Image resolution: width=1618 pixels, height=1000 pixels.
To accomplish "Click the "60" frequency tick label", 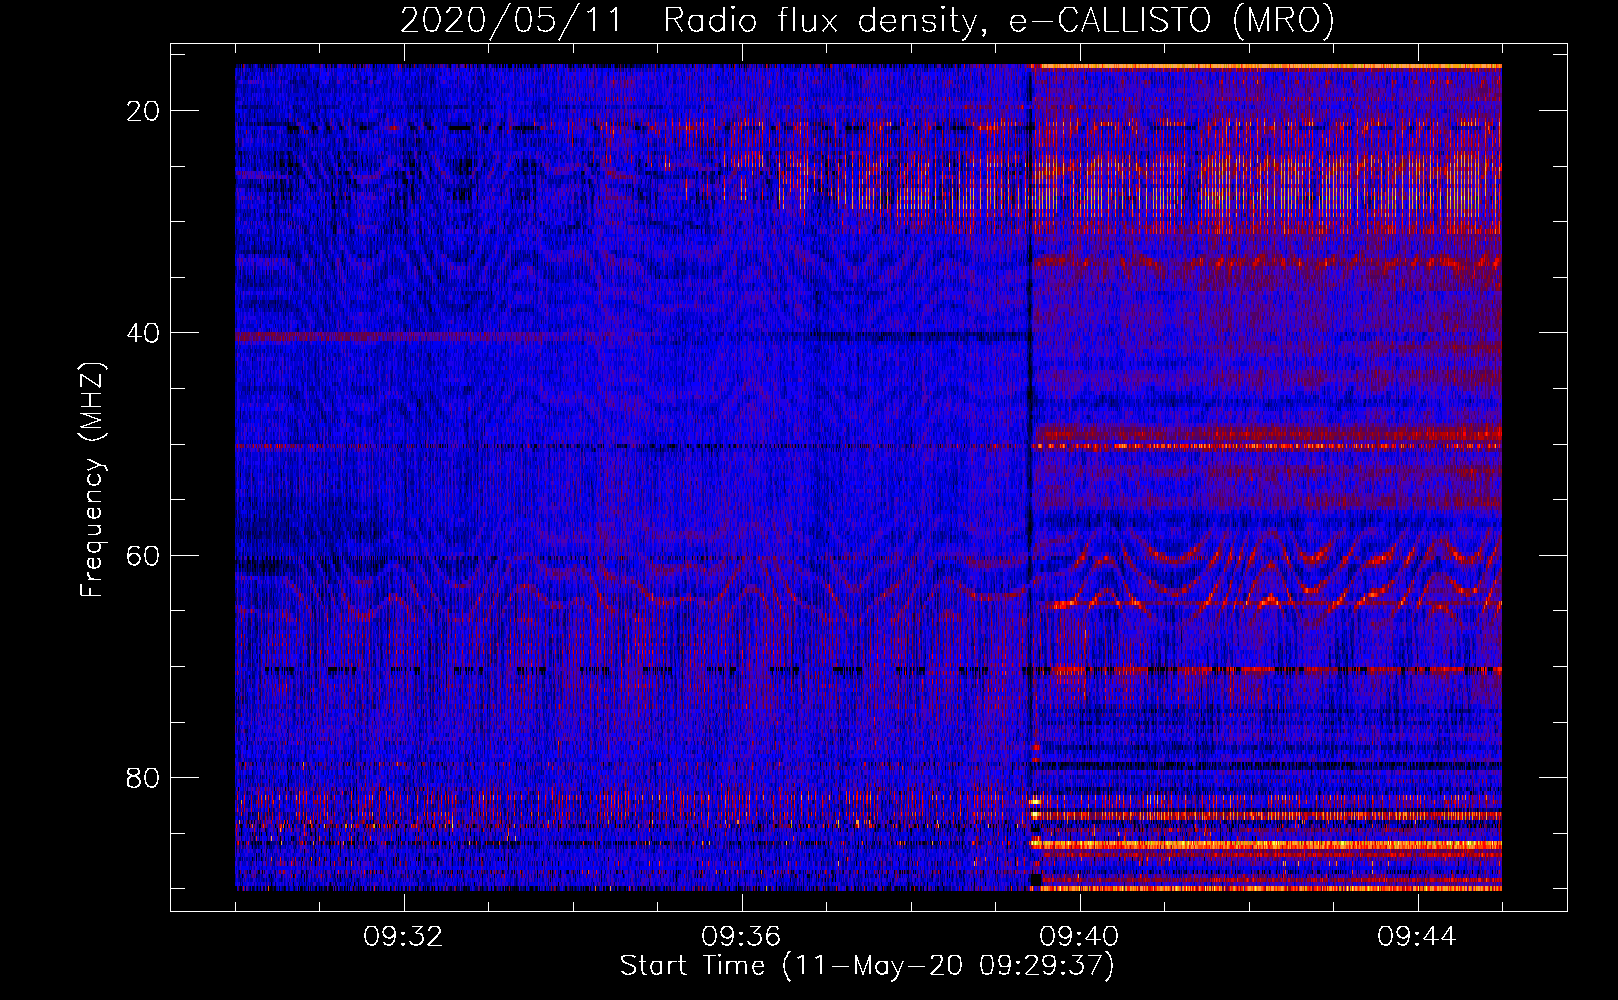I will [143, 555].
